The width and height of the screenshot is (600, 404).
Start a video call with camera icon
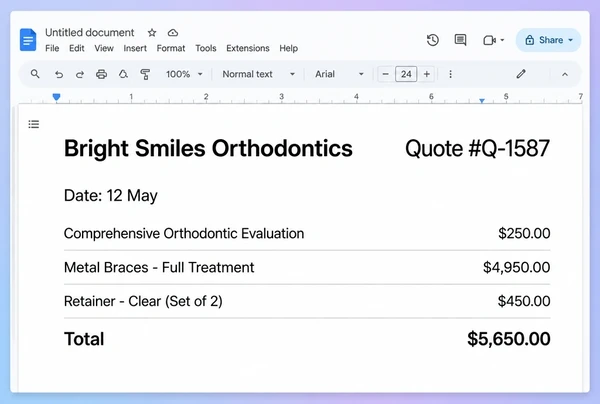click(490, 40)
